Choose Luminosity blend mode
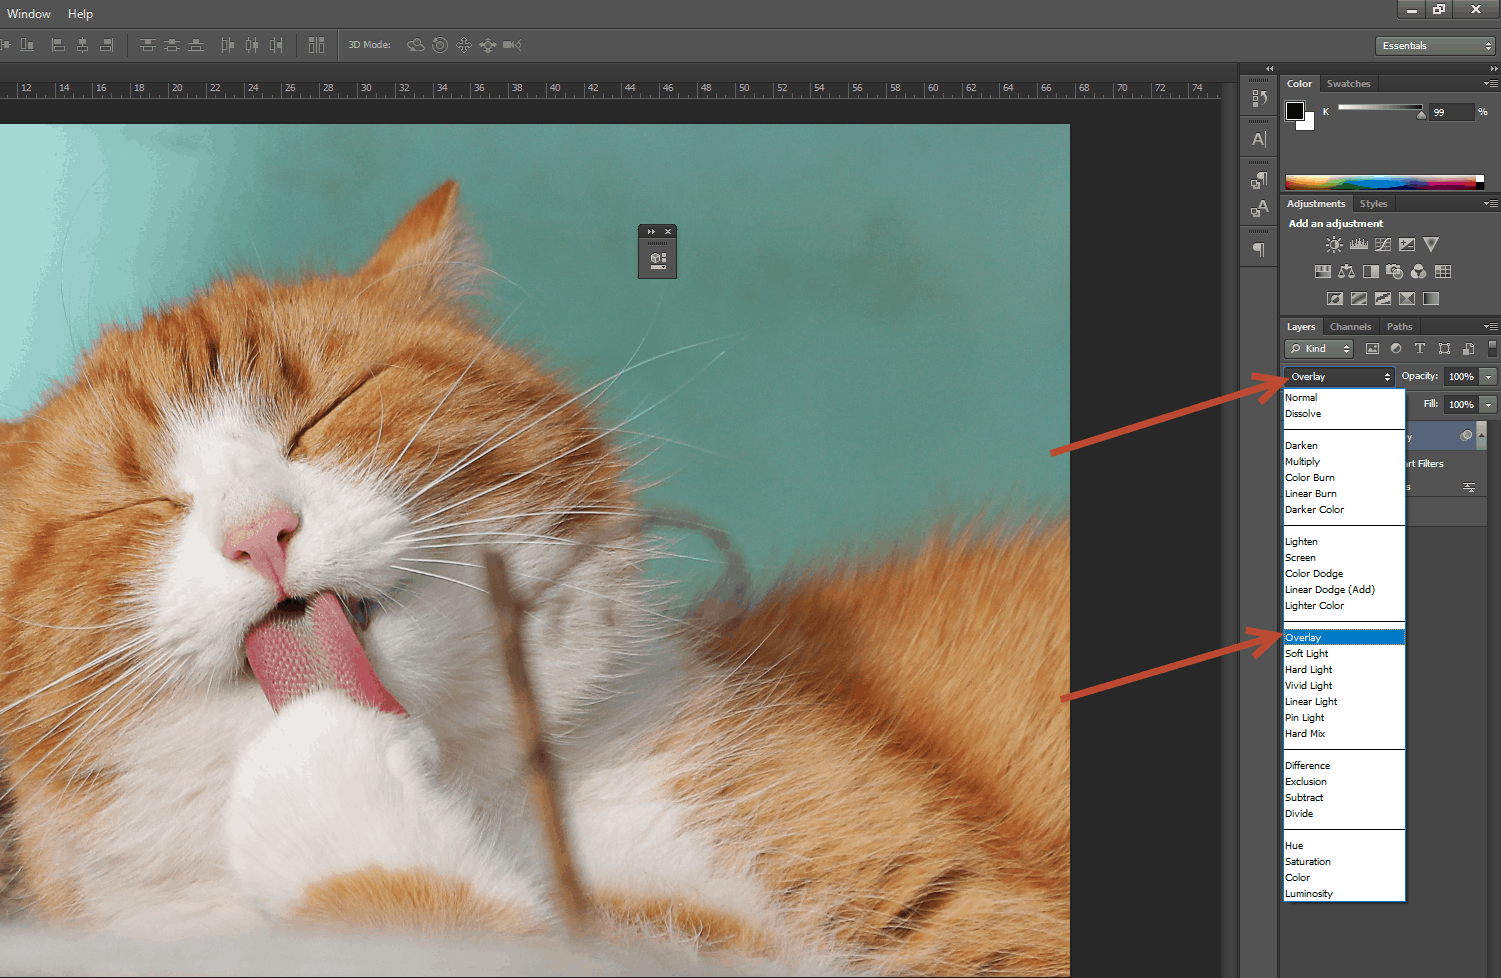The width and height of the screenshot is (1501, 978). click(x=1344, y=894)
